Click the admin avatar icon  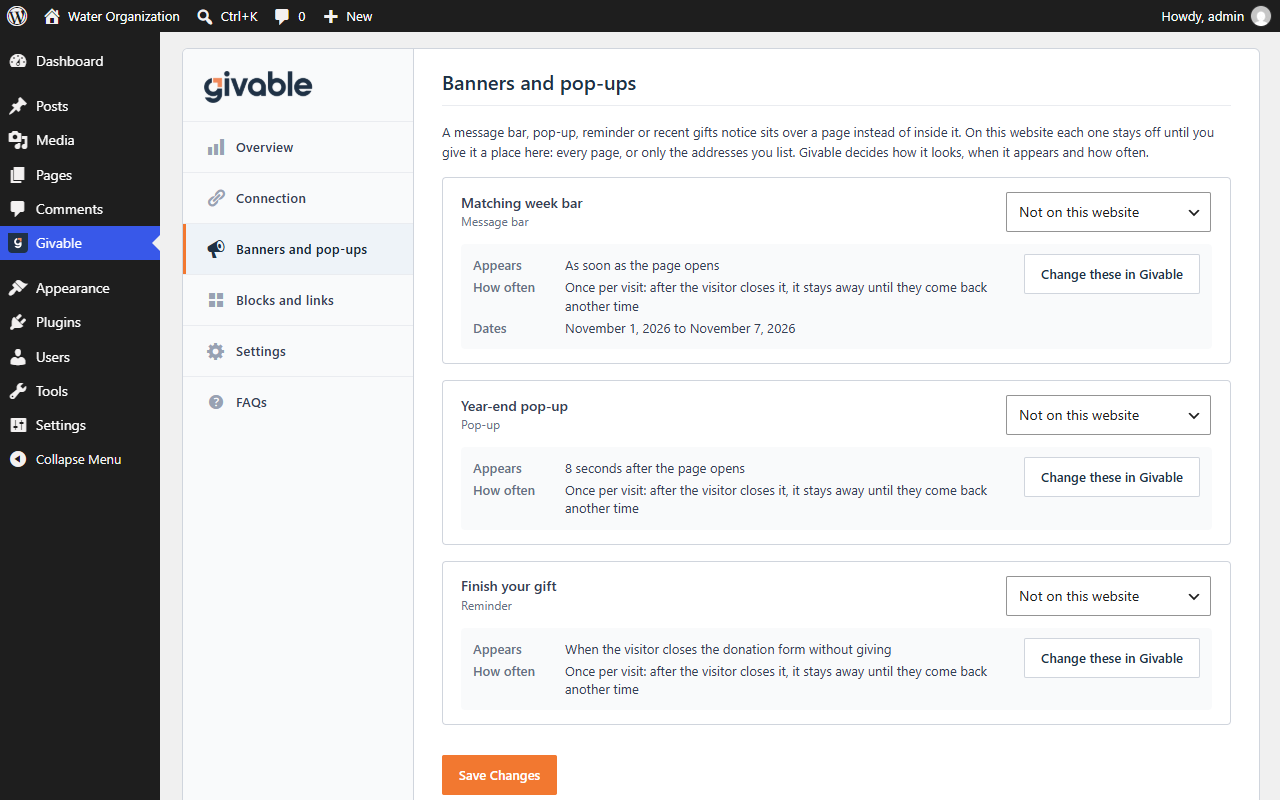(1261, 16)
